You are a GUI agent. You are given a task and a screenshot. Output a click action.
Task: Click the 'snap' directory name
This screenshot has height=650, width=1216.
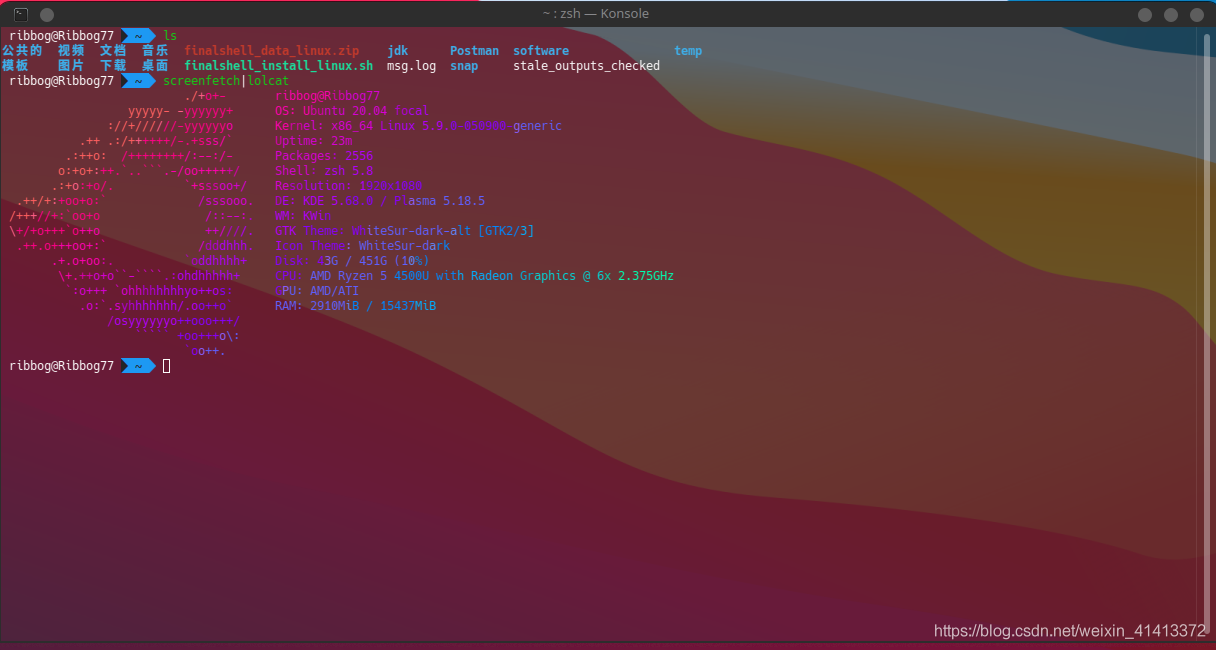coord(464,66)
